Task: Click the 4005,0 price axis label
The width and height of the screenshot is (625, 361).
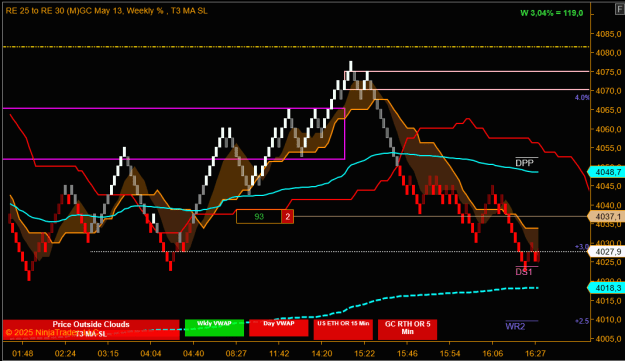Action: (608, 339)
